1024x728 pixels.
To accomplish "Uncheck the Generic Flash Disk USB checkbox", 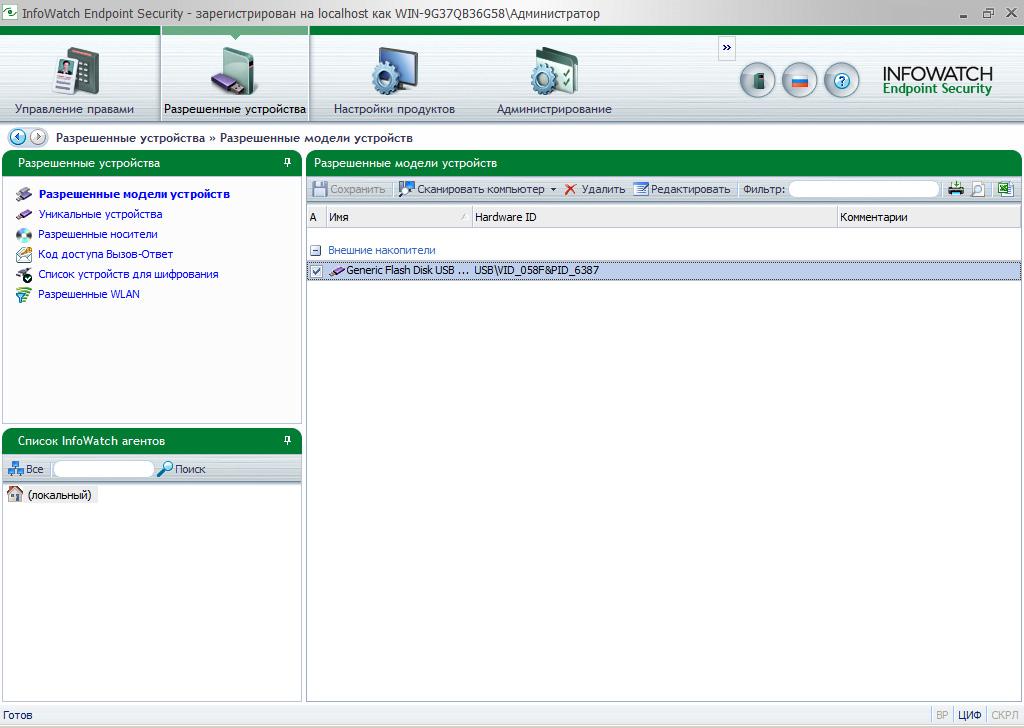I will pos(317,271).
